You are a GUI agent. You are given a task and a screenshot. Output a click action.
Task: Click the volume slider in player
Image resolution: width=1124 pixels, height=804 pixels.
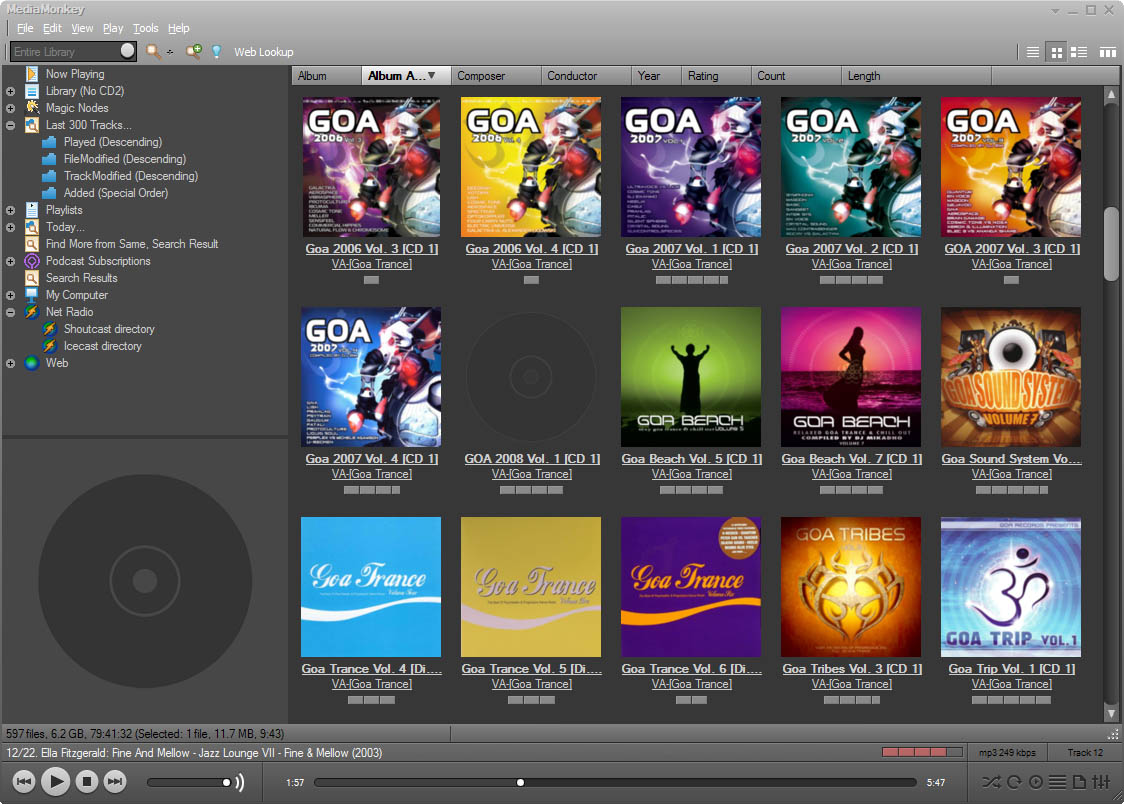pos(190,782)
